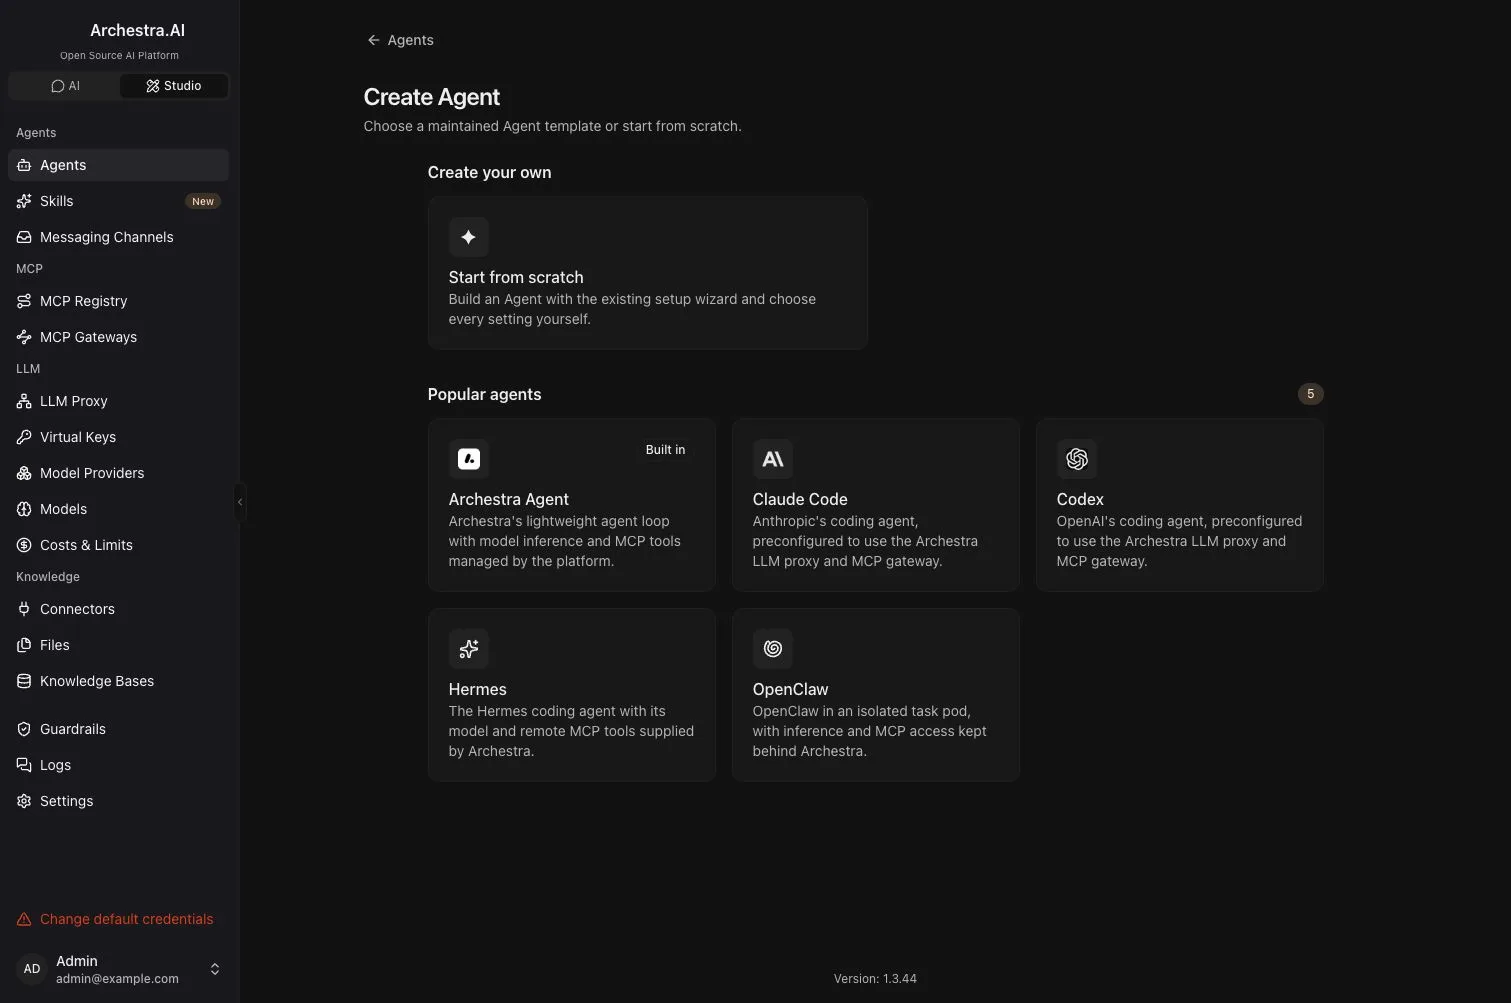Open MCP Registry page
Screen dimensions: 1511x1003
tap(118, 301)
